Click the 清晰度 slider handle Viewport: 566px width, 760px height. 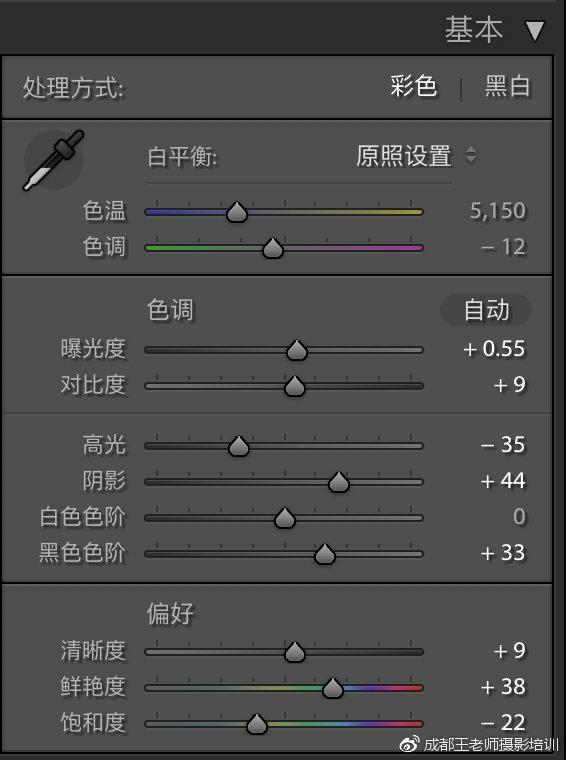point(295,652)
